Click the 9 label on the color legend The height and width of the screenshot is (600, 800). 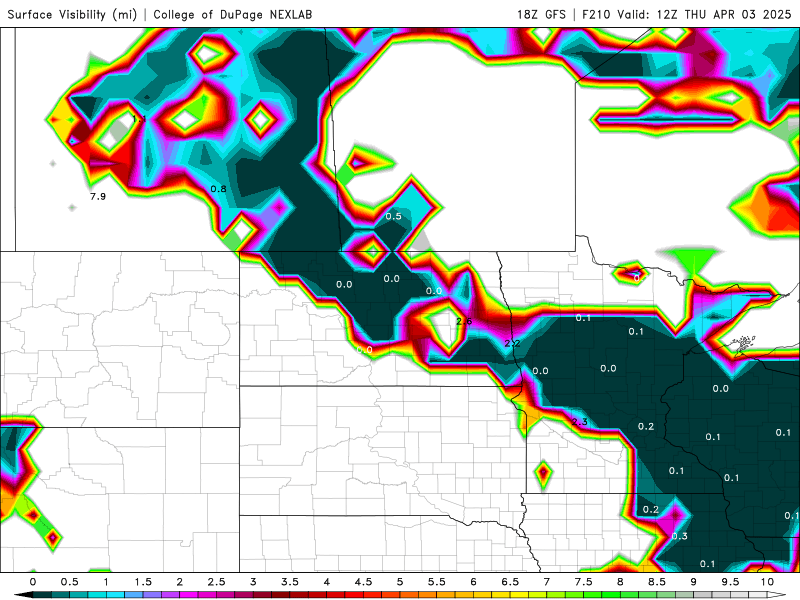click(693, 582)
